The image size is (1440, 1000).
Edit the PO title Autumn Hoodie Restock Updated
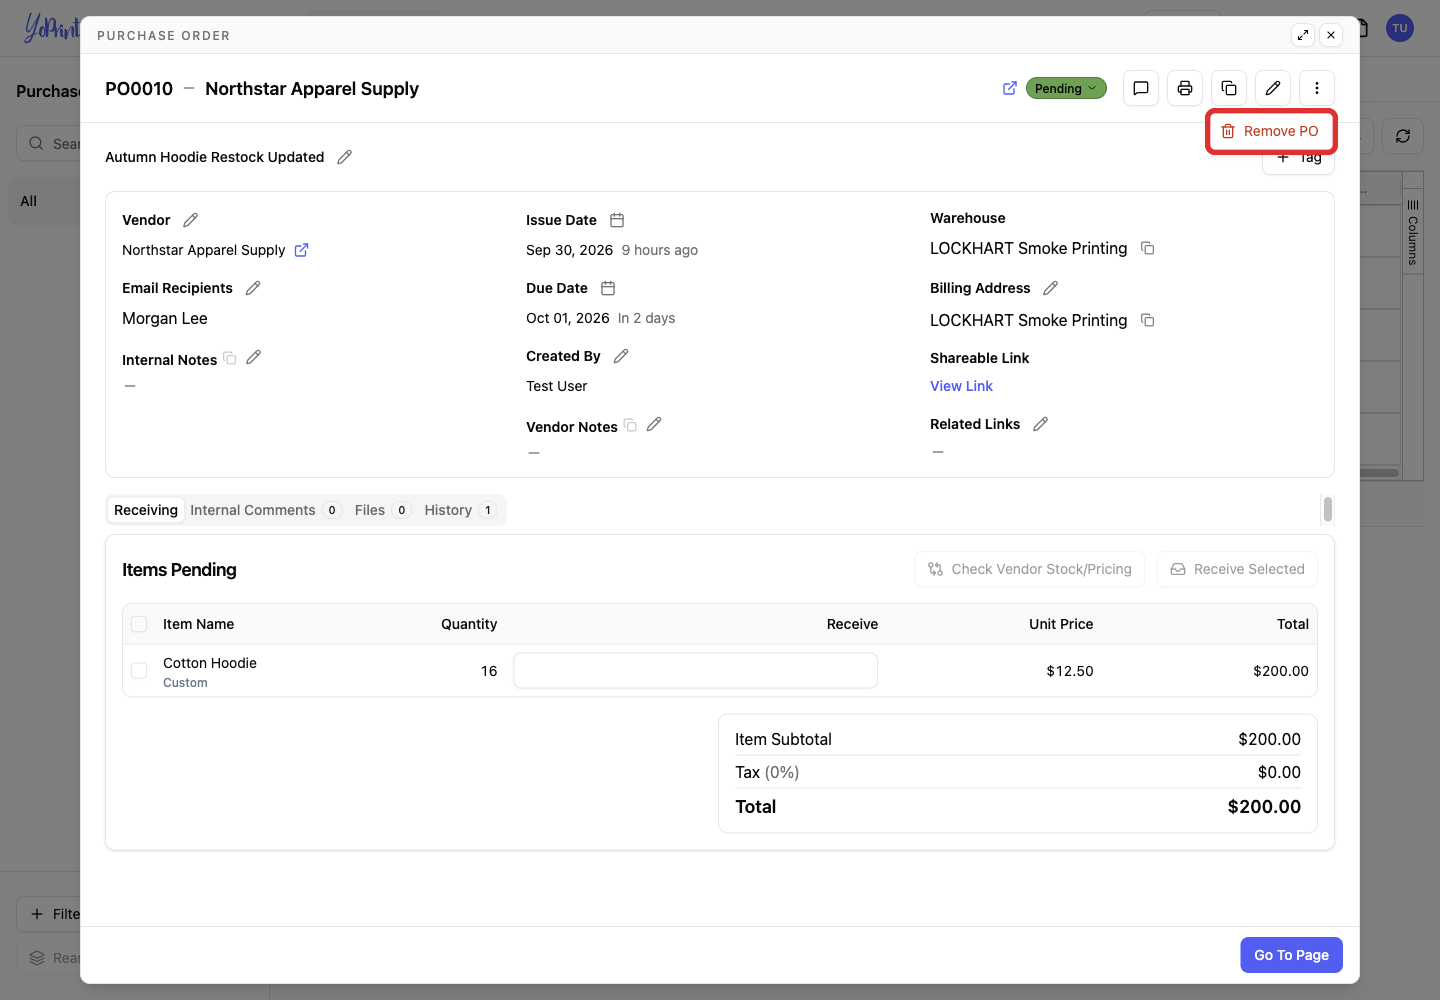tap(345, 157)
